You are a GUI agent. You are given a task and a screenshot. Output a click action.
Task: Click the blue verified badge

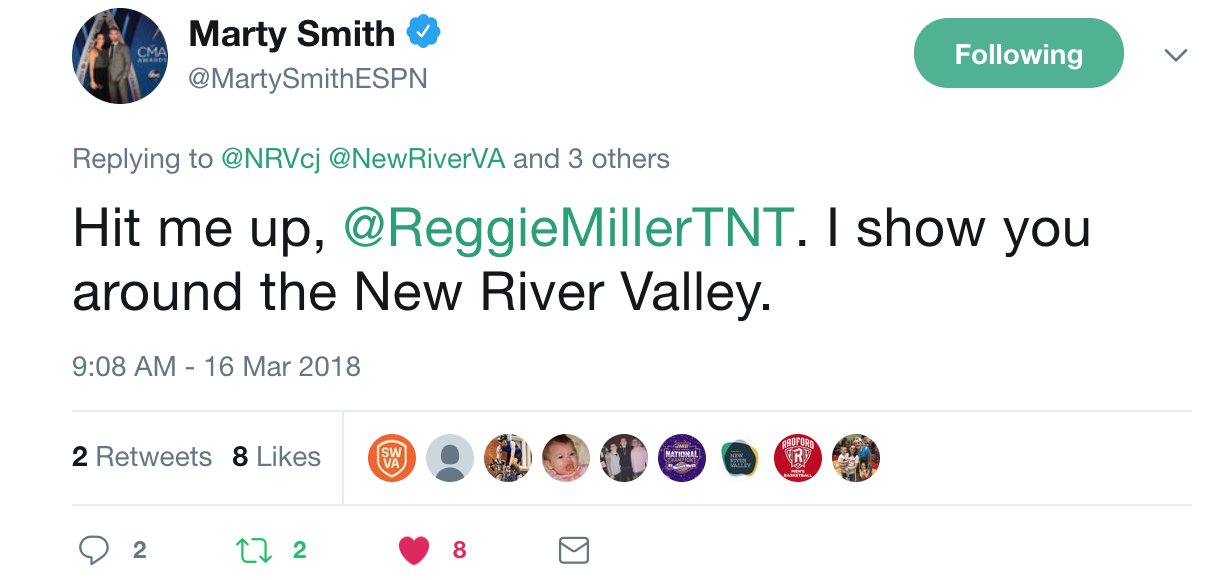click(x=423, y=34)
